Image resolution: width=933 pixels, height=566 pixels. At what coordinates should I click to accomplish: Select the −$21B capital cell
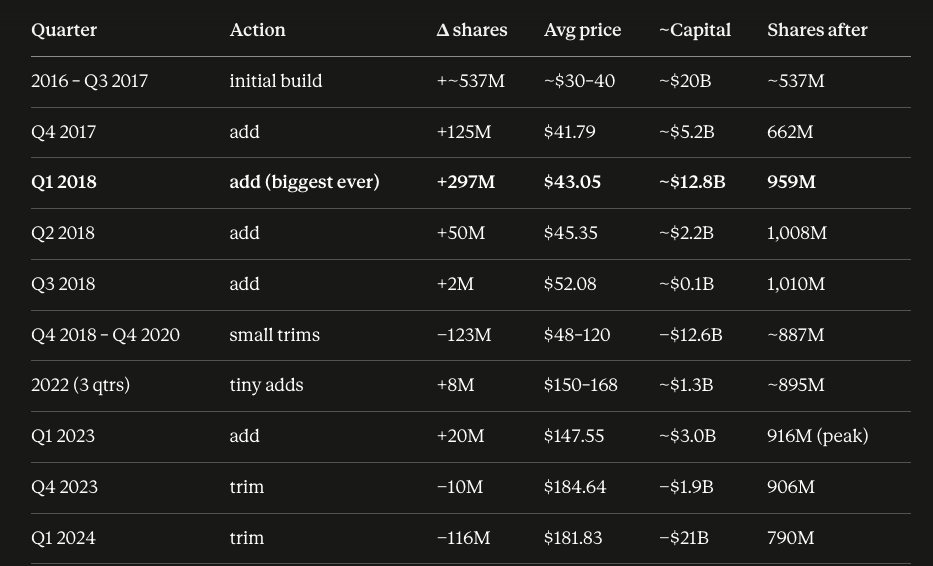[684, 538]
